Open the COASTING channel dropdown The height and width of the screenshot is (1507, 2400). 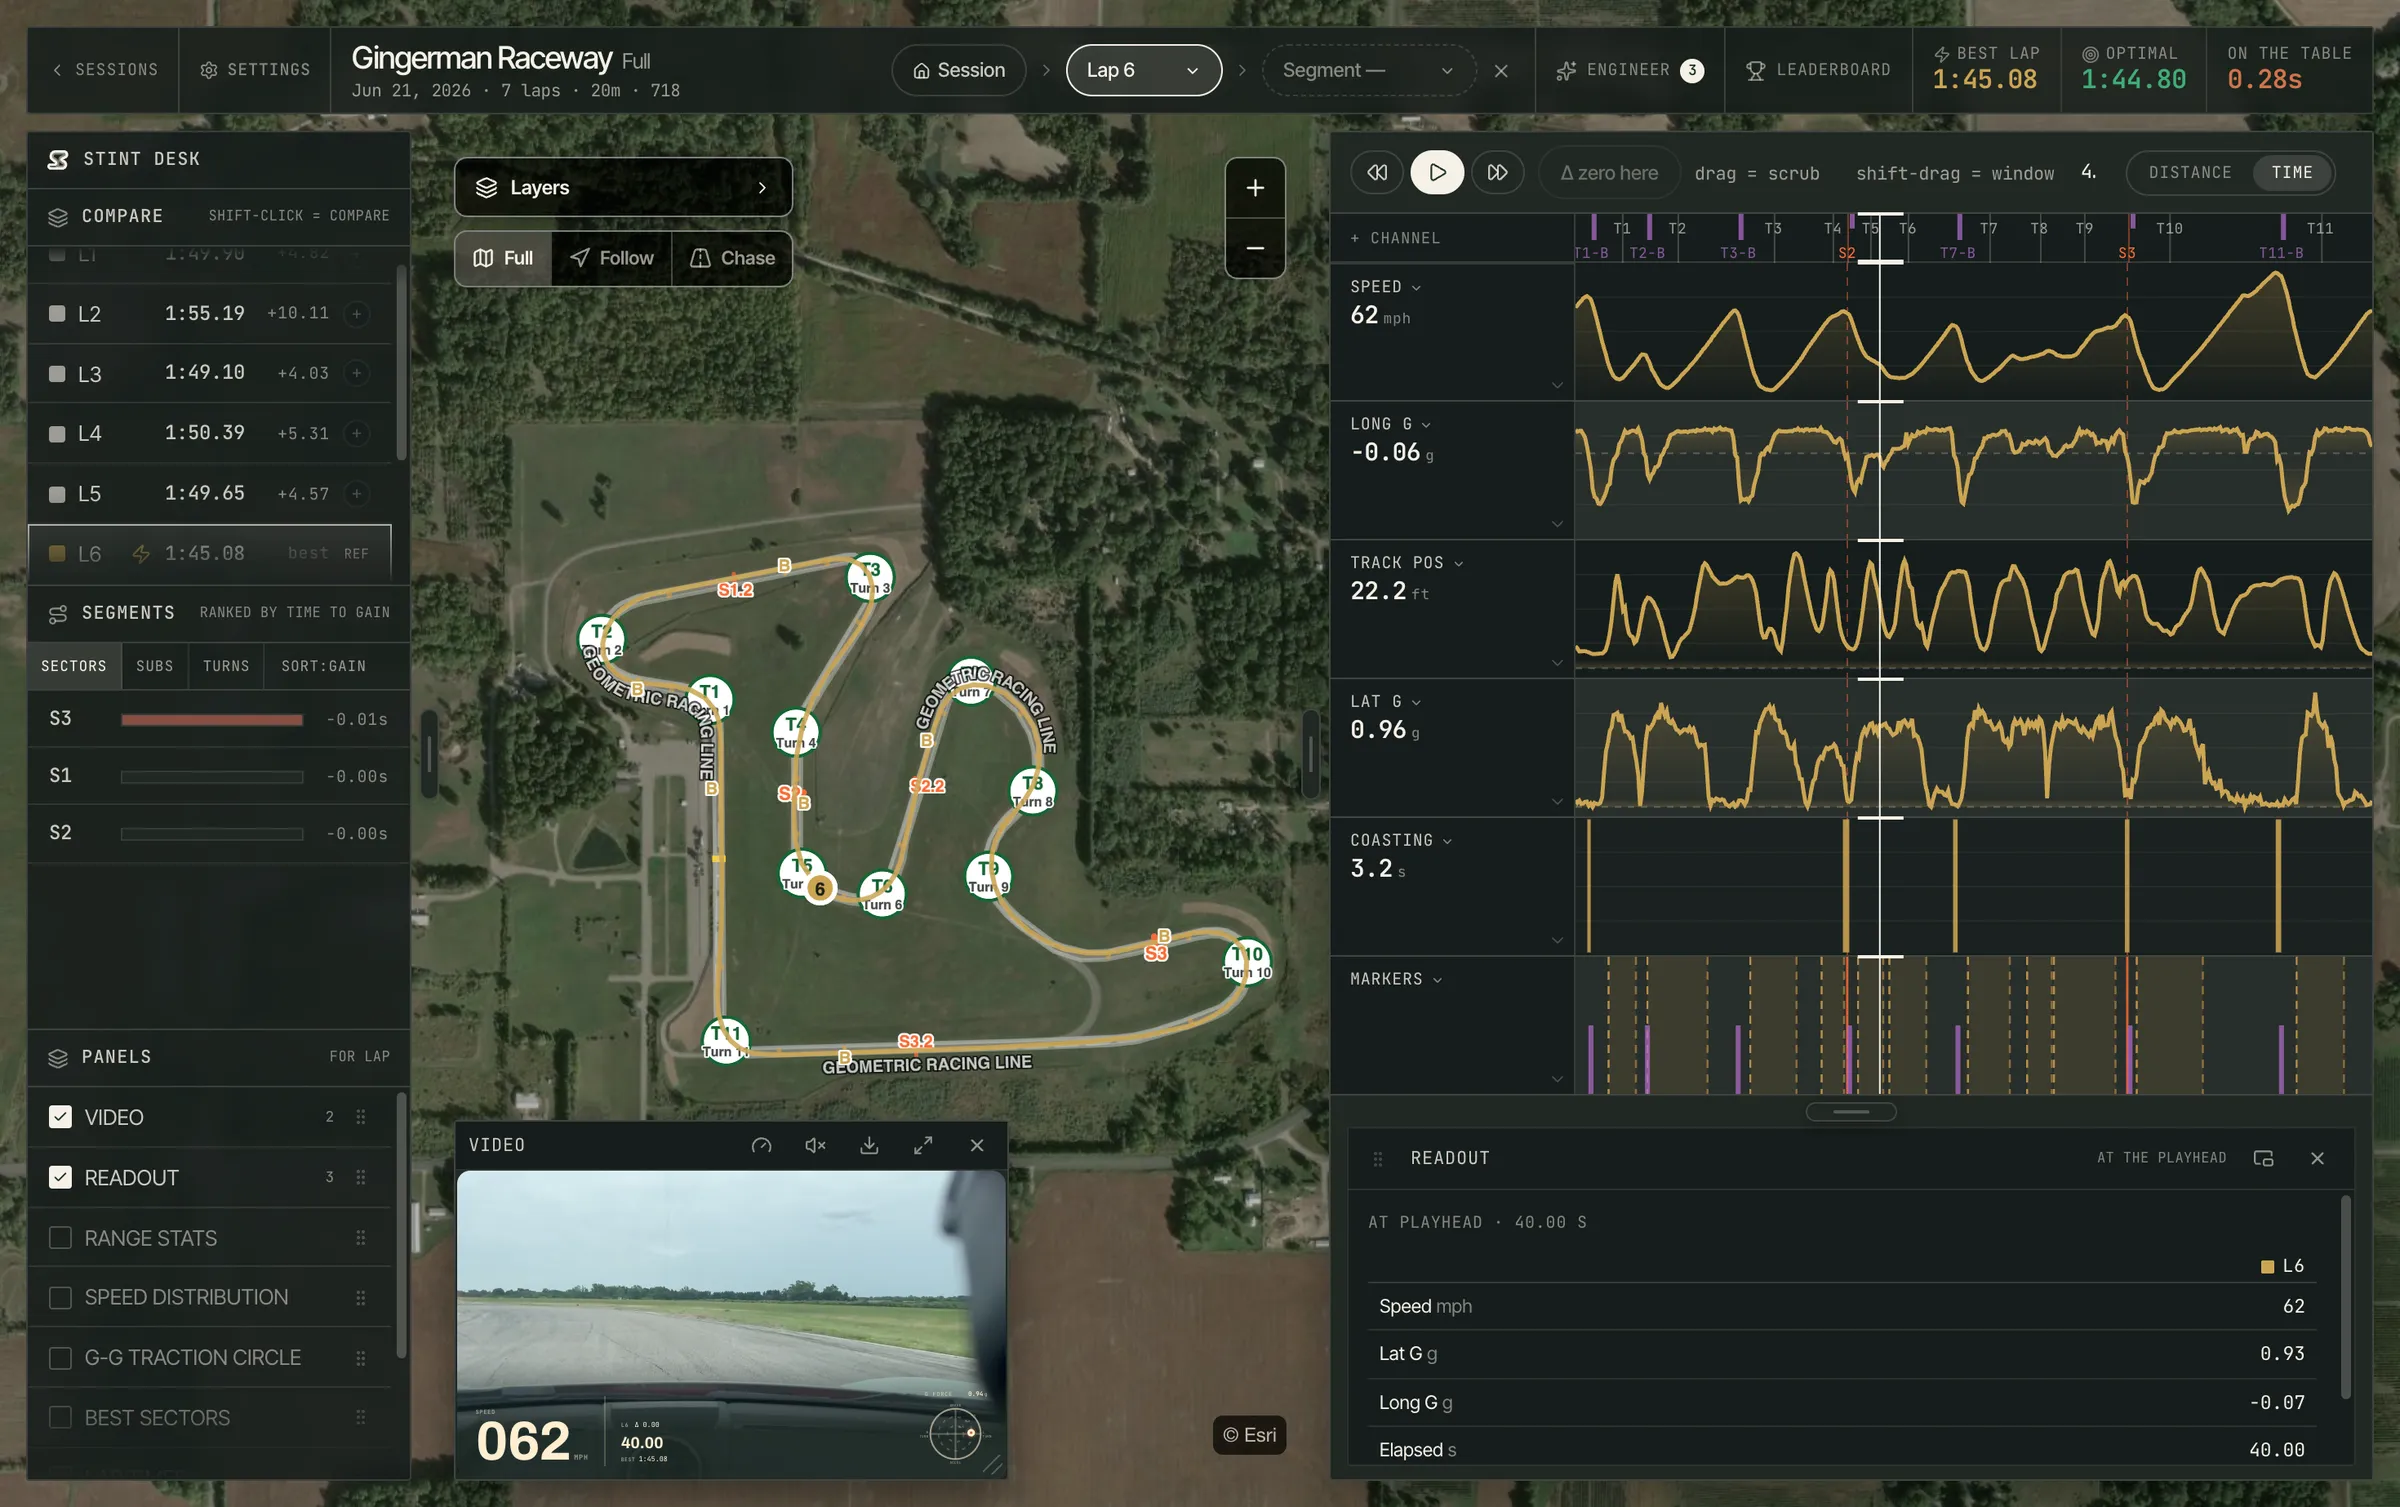coord(1401,840)
